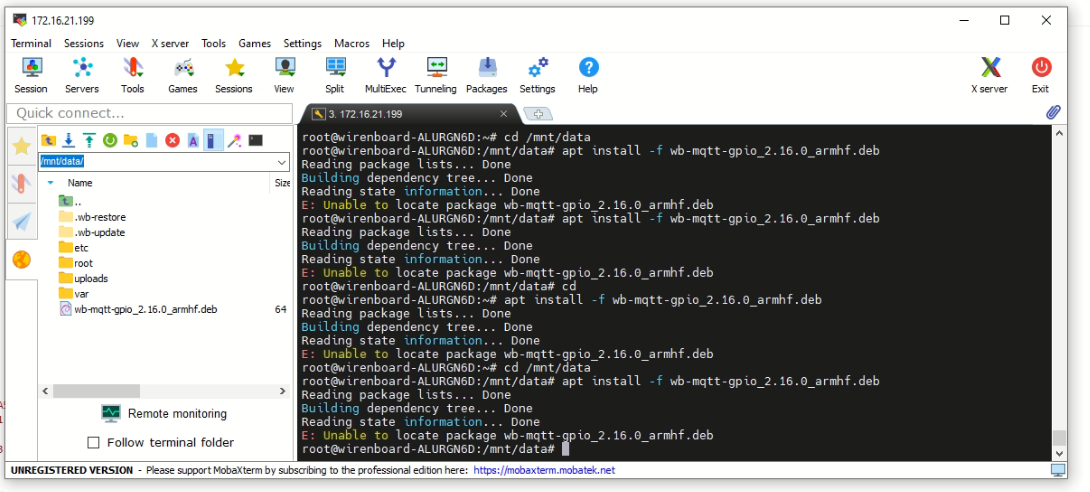
Task: Select the root folder
Action: pos(76,263)
